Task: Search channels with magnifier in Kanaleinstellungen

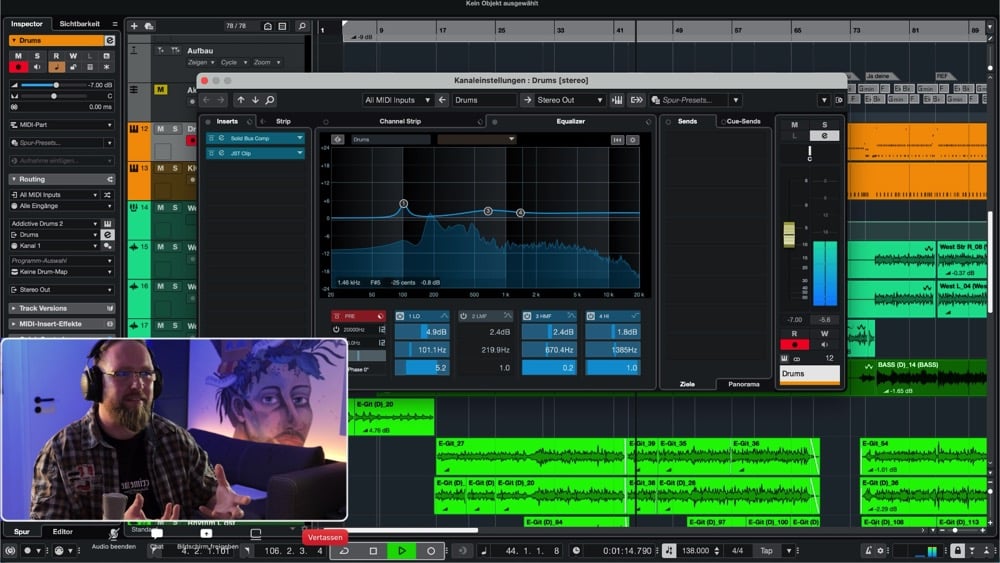Action: pos(270,100)
